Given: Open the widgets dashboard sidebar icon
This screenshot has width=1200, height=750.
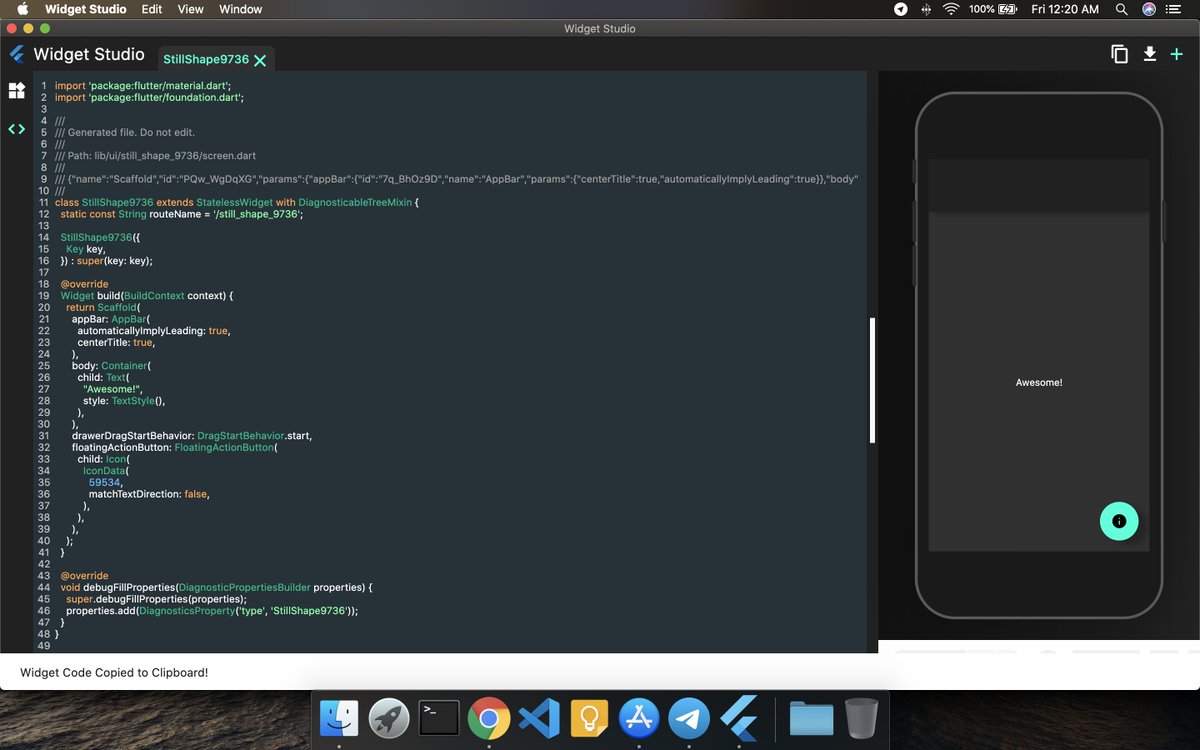Looking at the screenshot, I should 16,91.
